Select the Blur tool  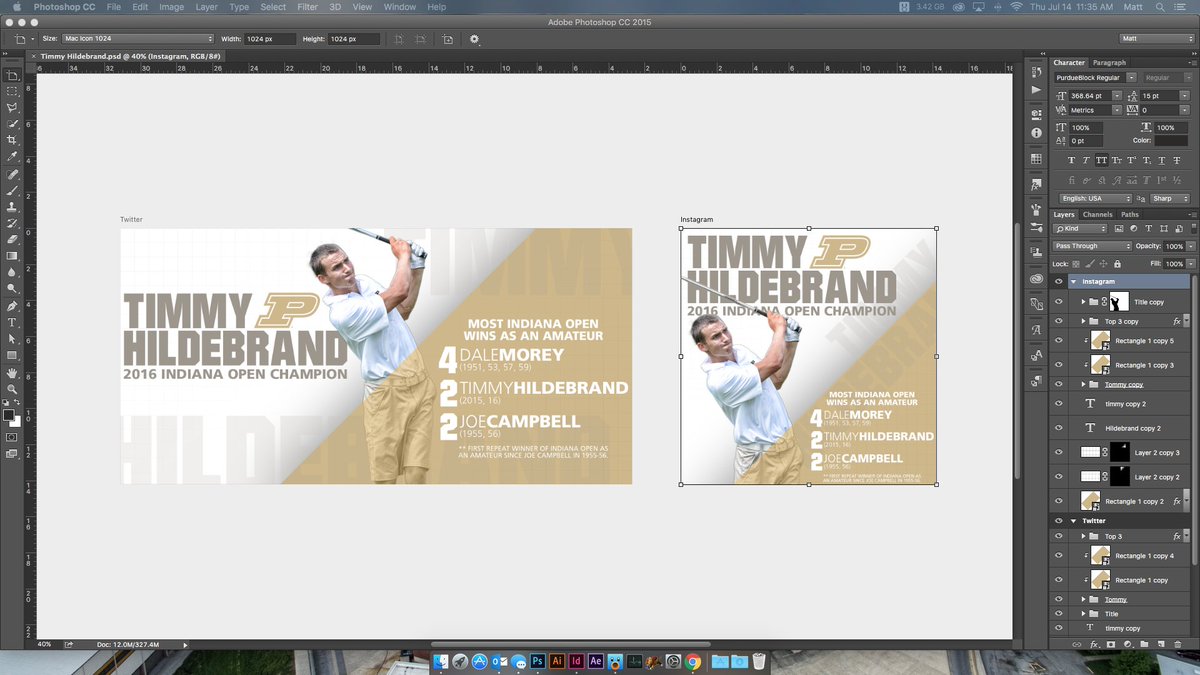coord(13,273)
